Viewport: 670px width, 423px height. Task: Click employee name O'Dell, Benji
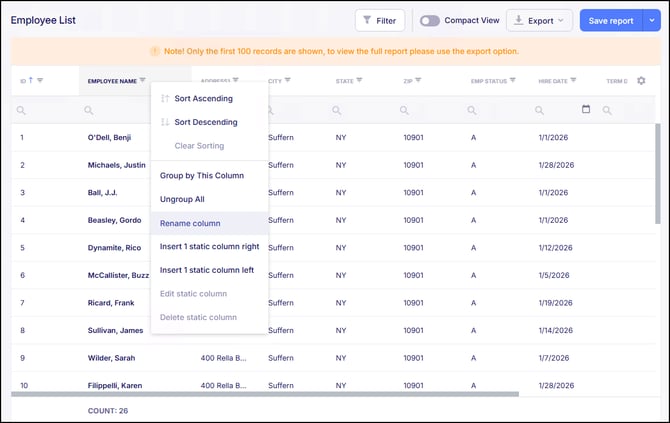(109, 138)
